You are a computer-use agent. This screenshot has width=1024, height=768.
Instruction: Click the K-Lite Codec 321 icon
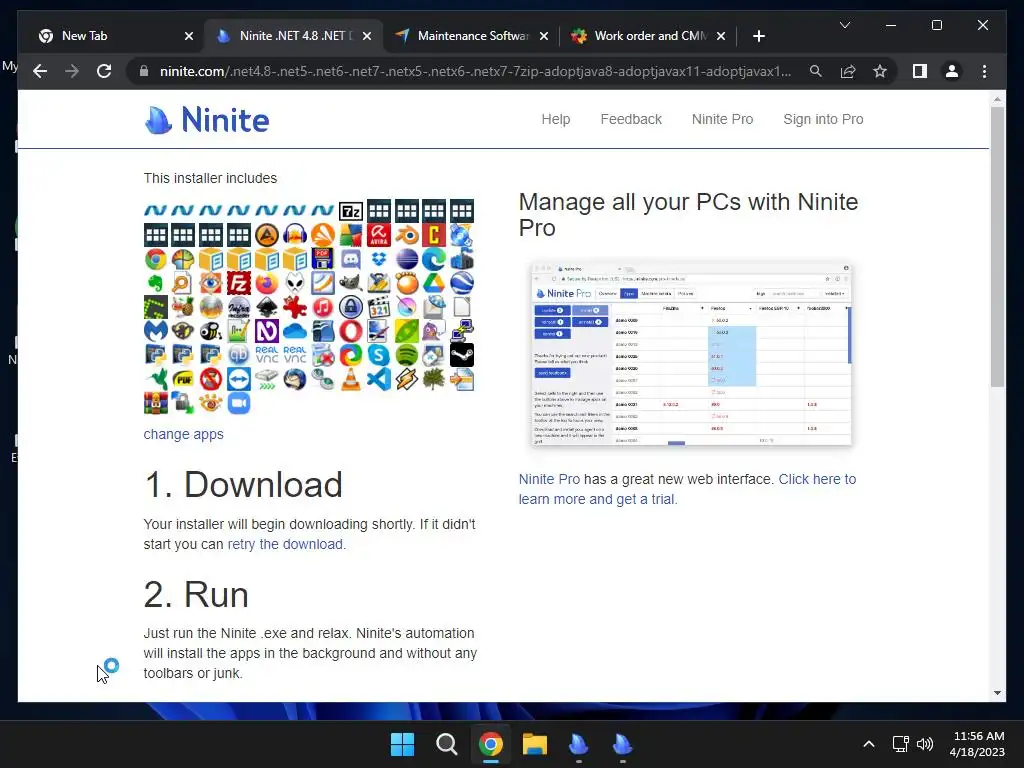[x=379, y=307]
